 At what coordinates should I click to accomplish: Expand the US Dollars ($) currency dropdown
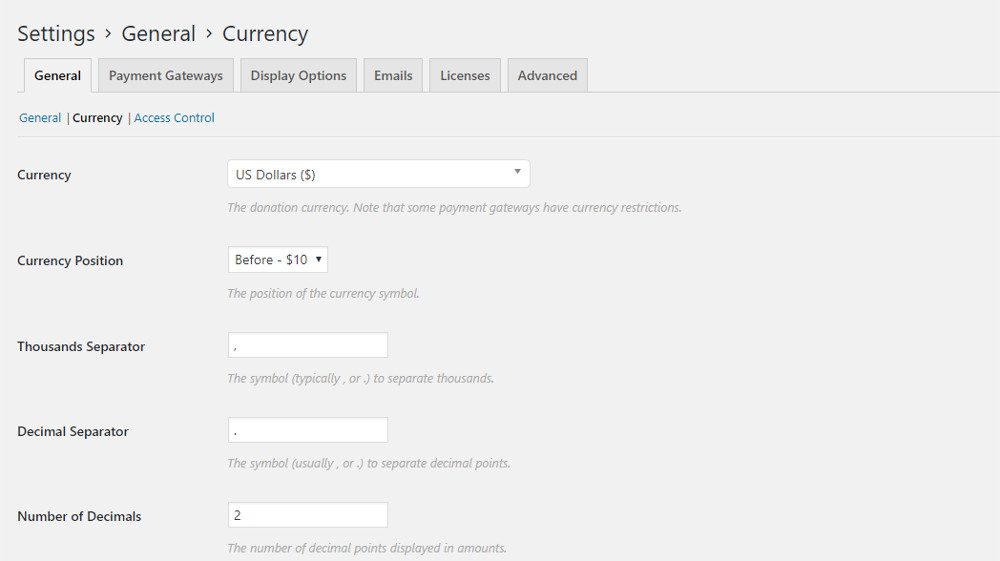[x=378, y=174]
